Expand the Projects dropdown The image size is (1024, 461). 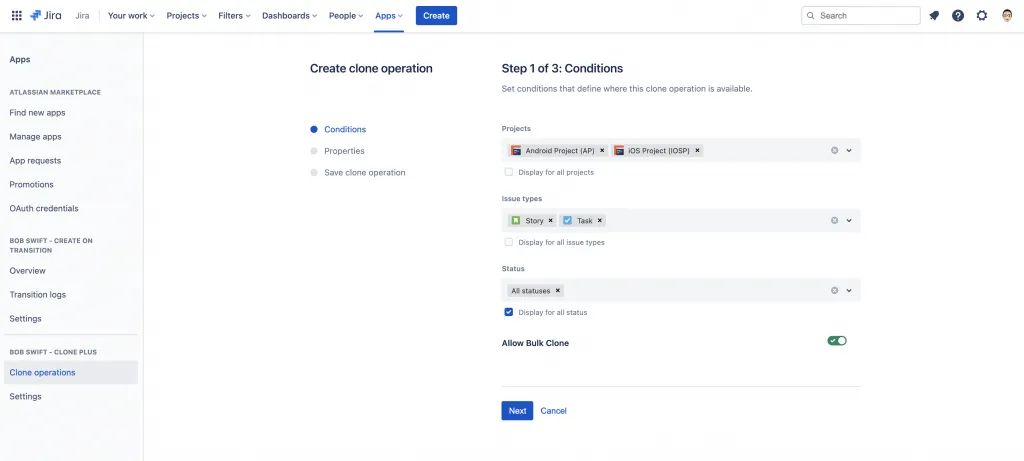click(849, 151)
